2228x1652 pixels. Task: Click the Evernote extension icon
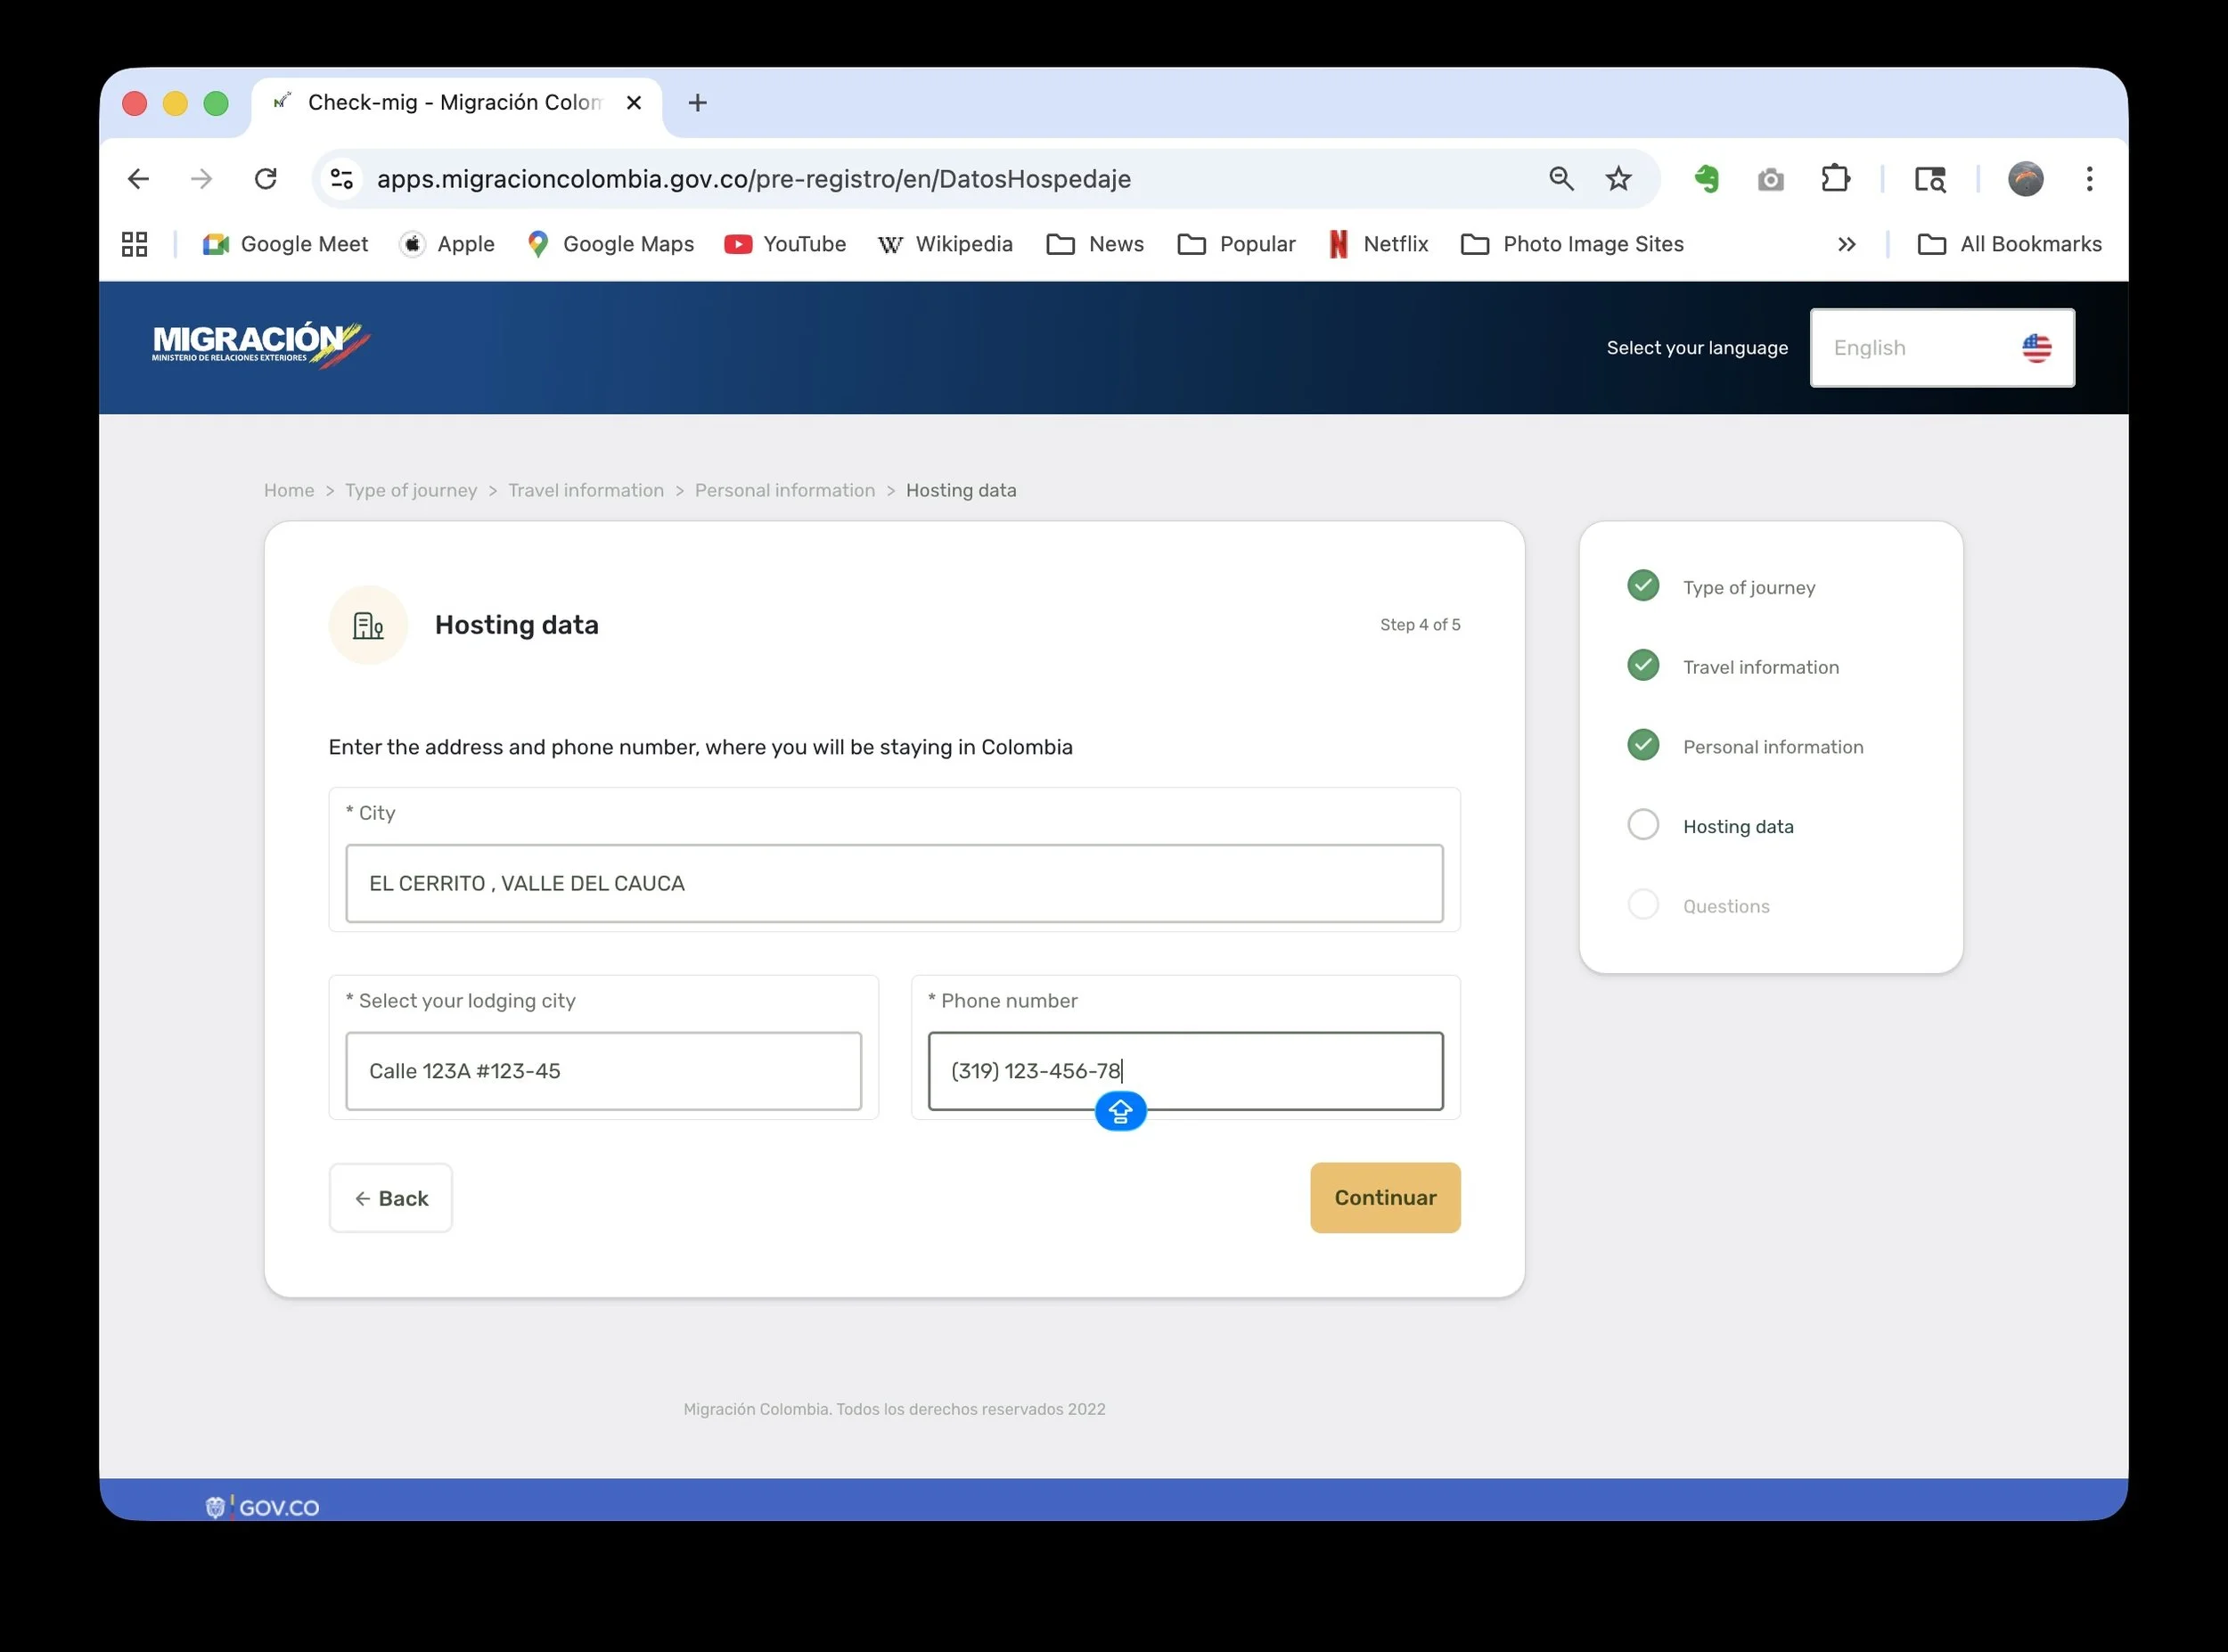[1707, 179]
